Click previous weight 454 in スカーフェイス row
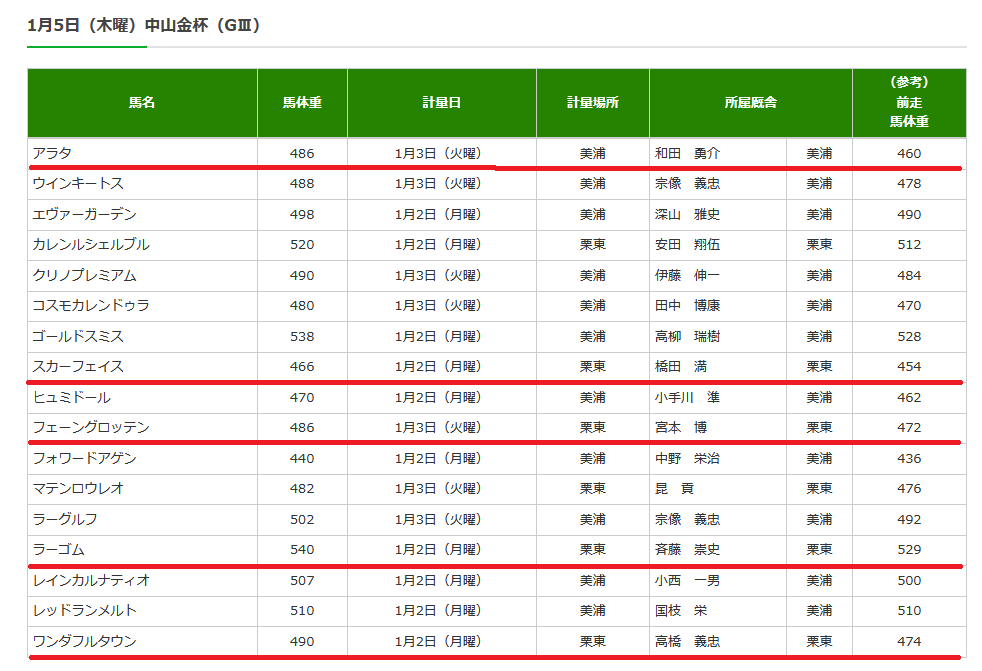The width and height of the screenshot is (982, 671). coord(909,367)
